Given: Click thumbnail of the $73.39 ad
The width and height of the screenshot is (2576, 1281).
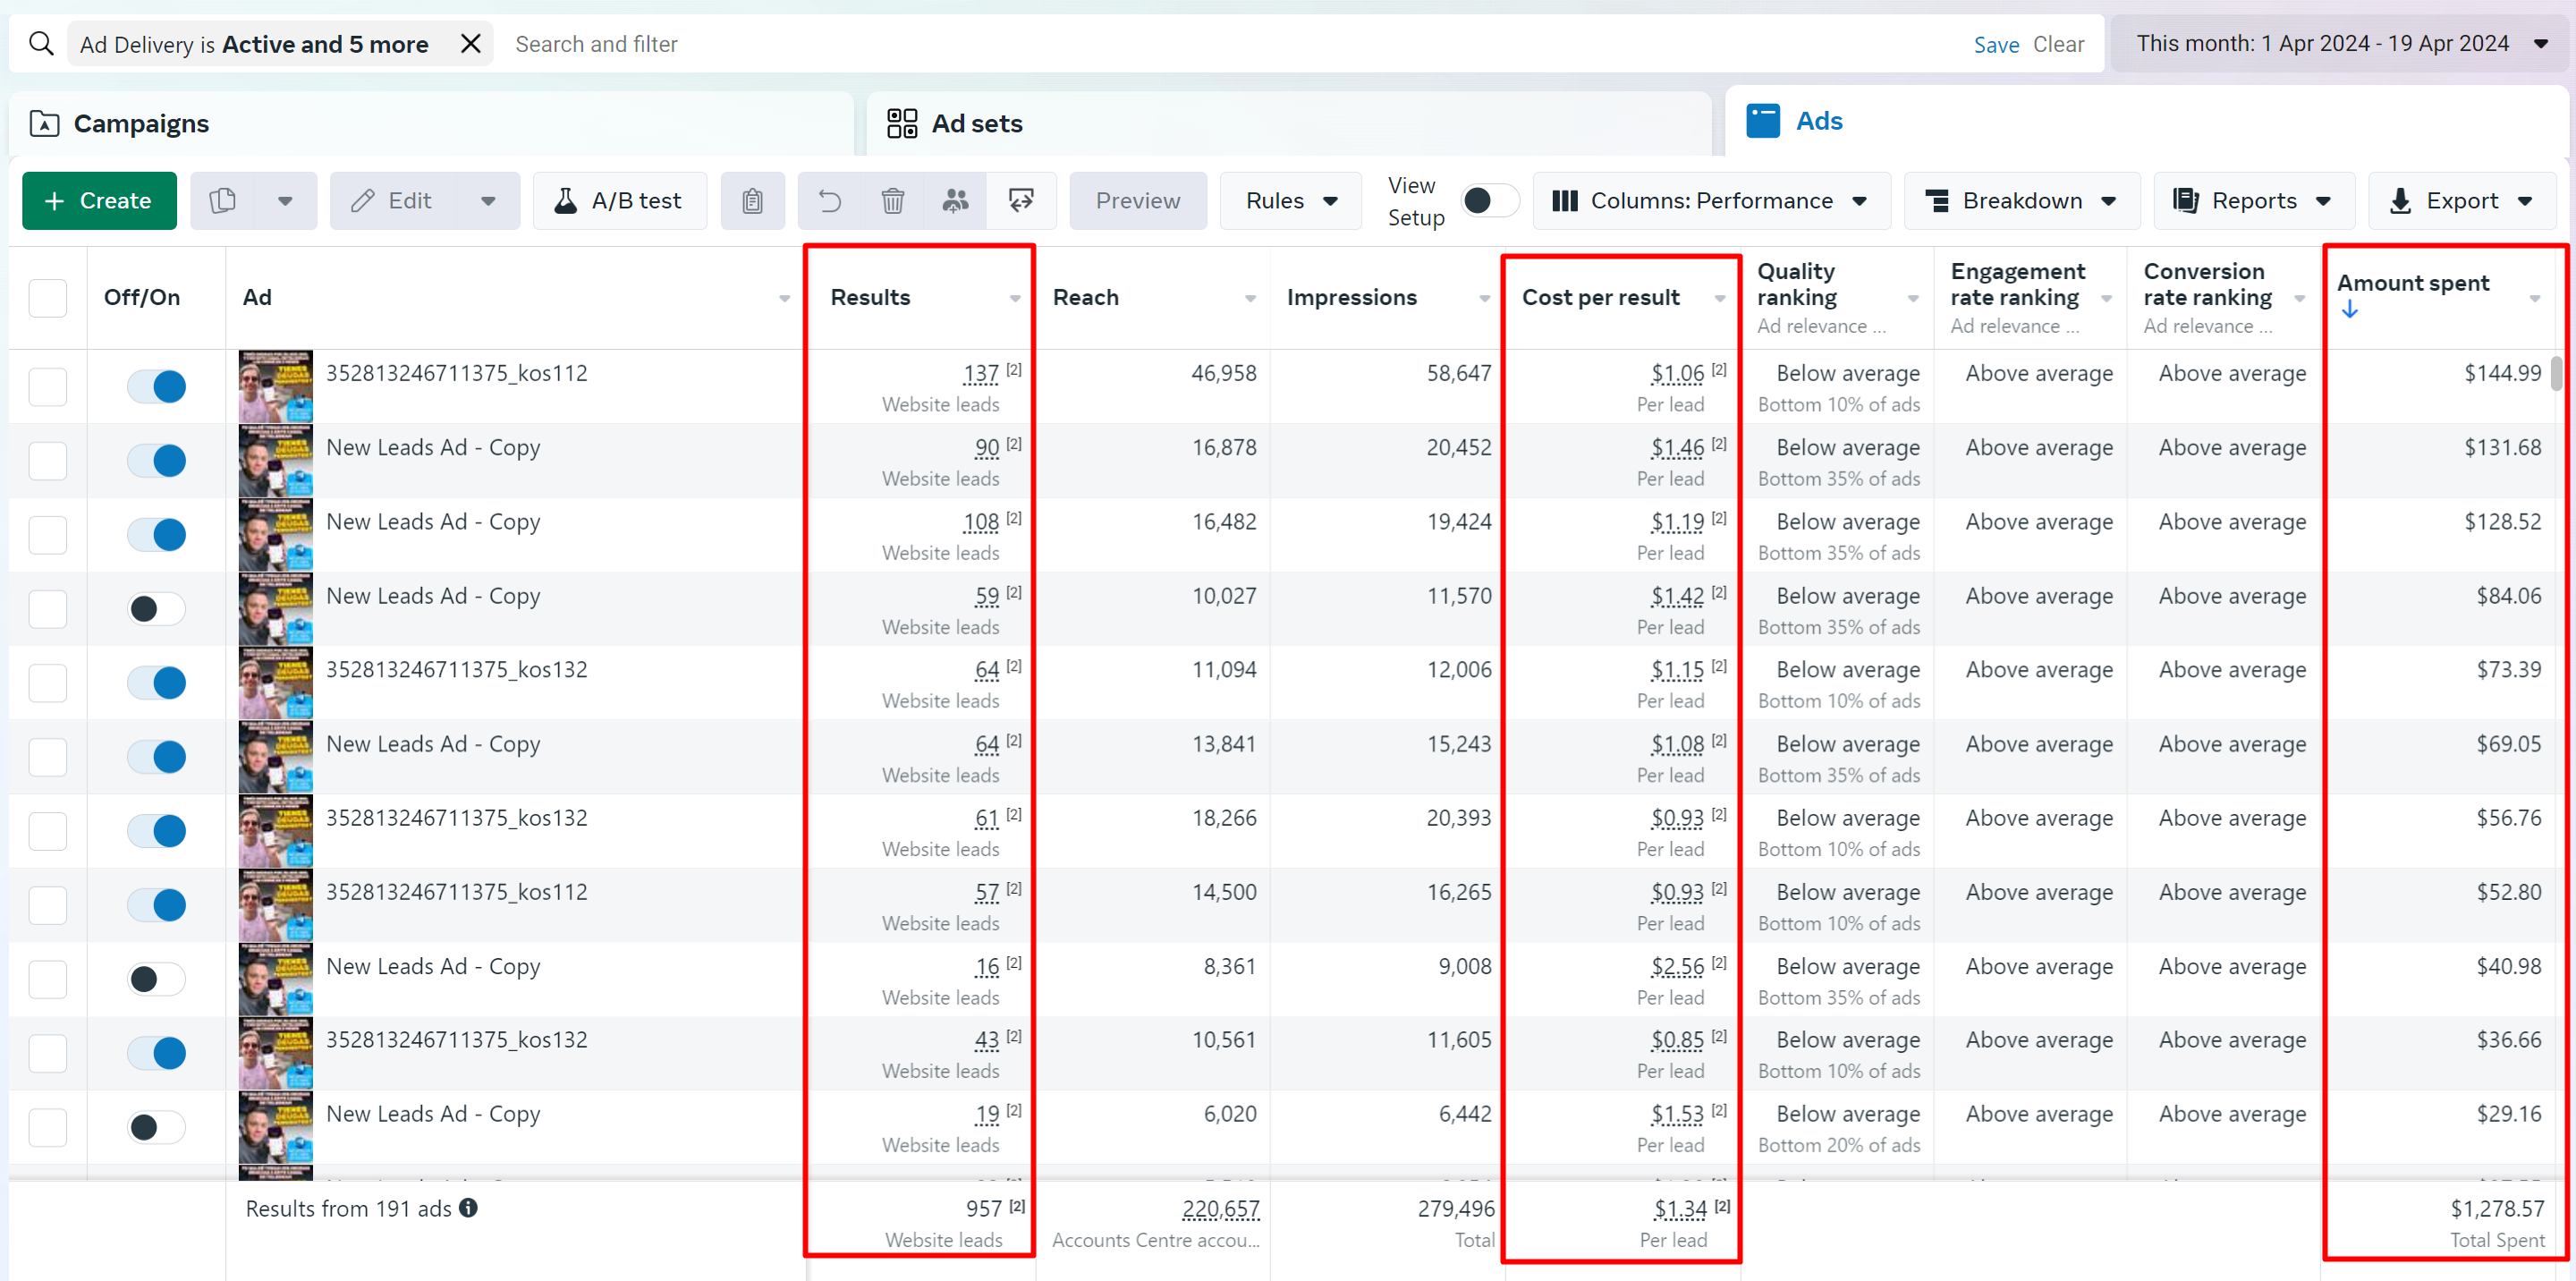Looking at the screenshot, I should (275, 683).
